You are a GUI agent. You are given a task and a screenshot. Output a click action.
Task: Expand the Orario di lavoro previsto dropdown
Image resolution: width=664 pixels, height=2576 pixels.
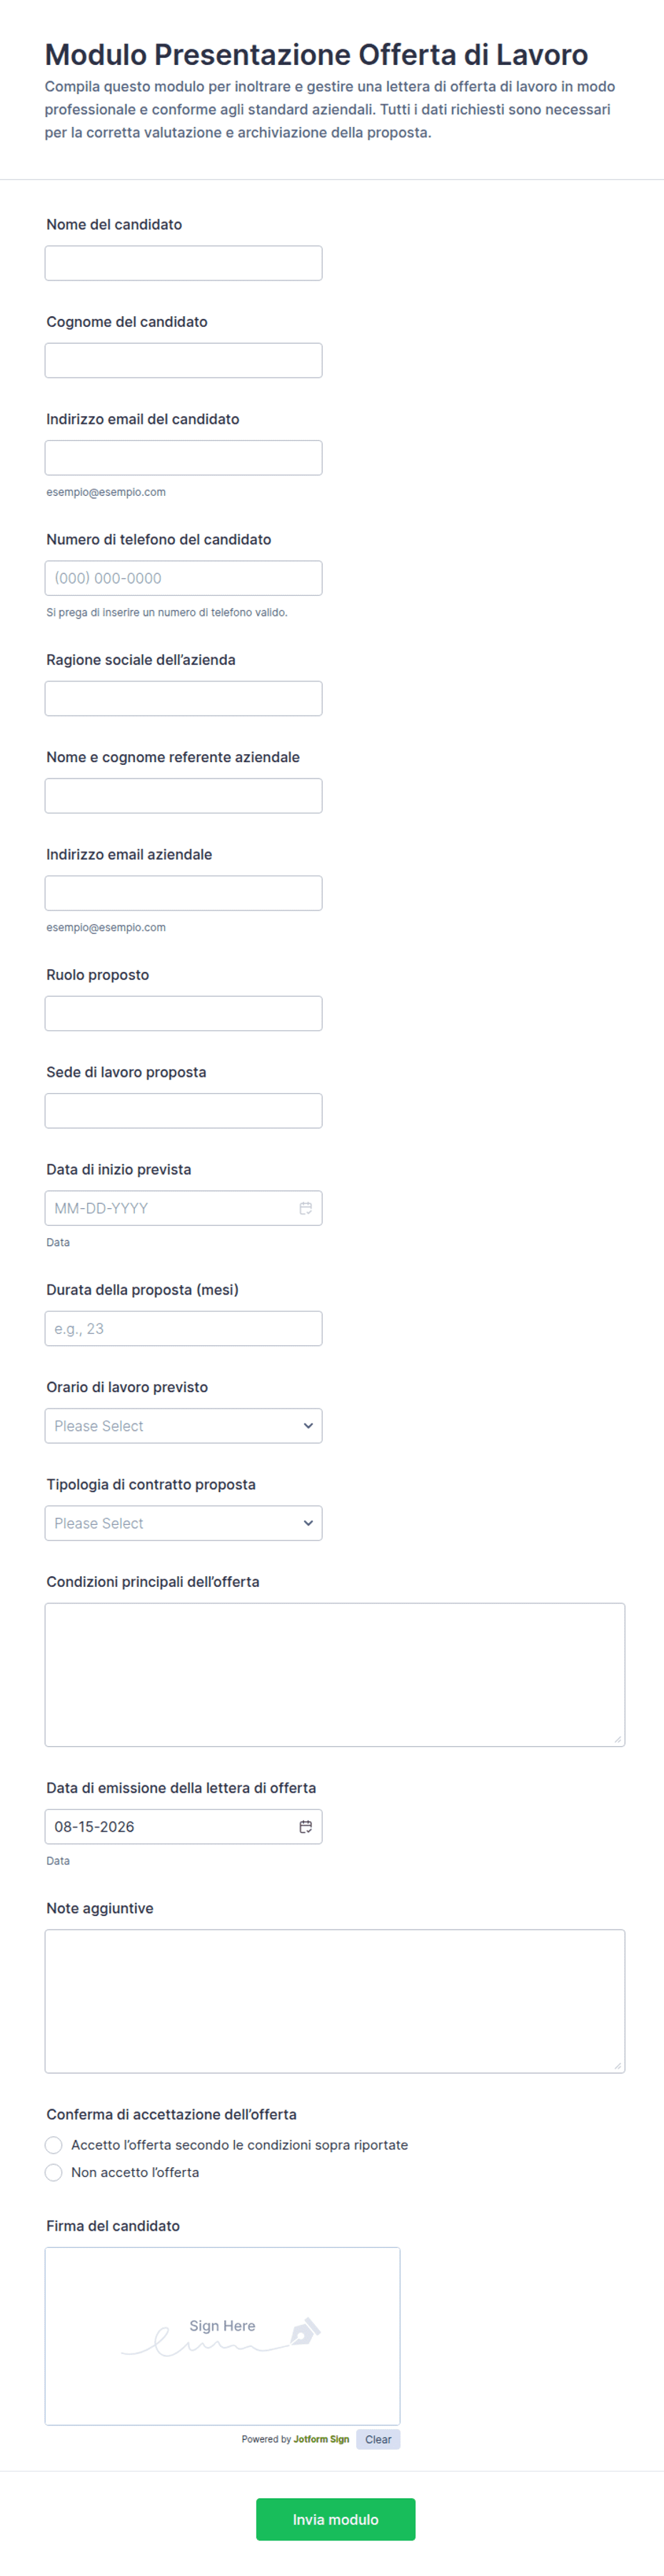(x=183, y=1426)
